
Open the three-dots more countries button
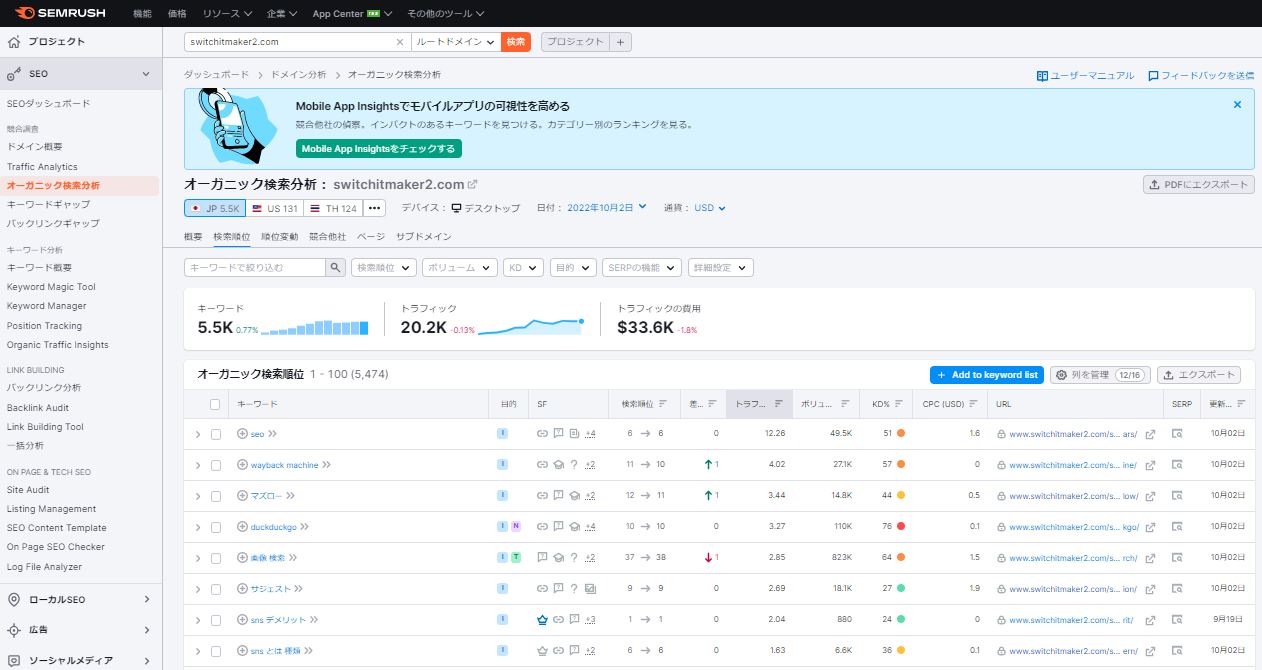point(374,208)
